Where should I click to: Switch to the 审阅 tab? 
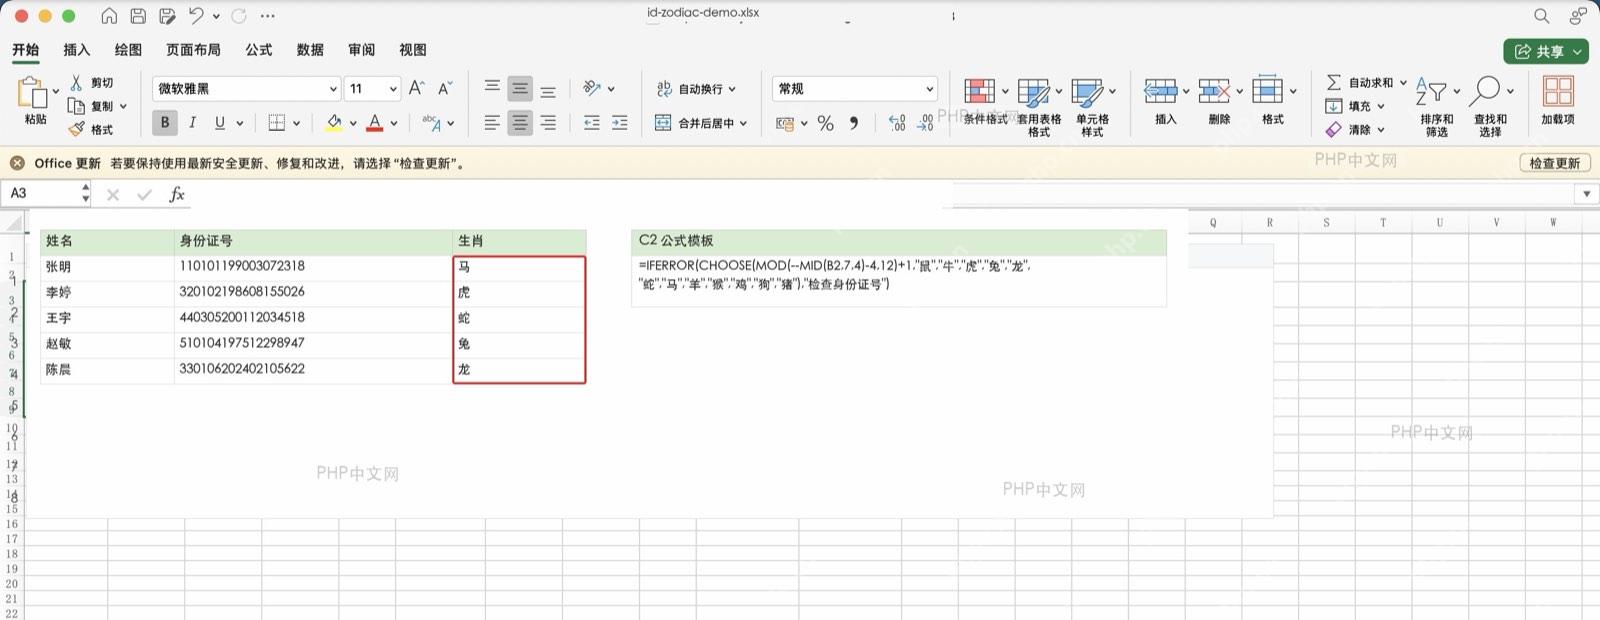tap(361, 49)
